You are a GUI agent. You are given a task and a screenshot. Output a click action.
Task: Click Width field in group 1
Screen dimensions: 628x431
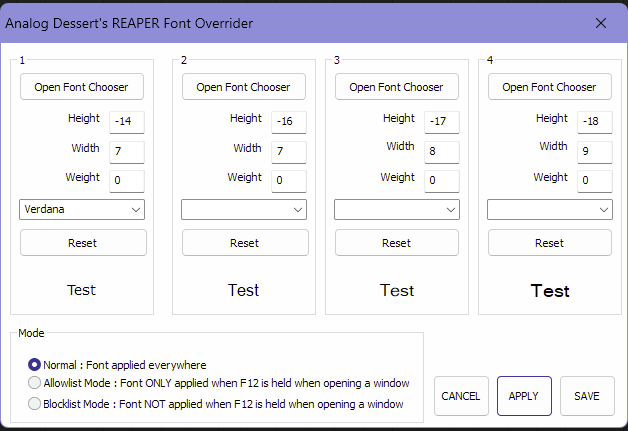[x=127, y=152]
